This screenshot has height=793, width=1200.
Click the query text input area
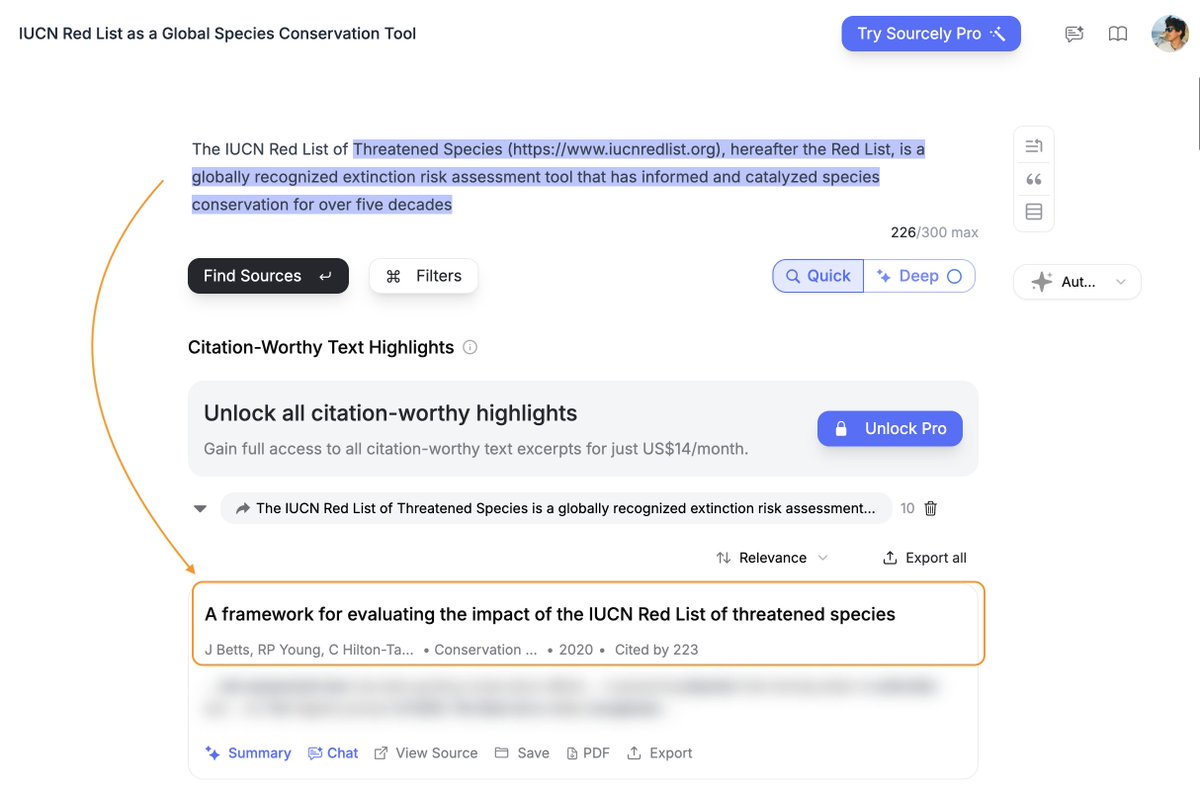coord(585,177)
